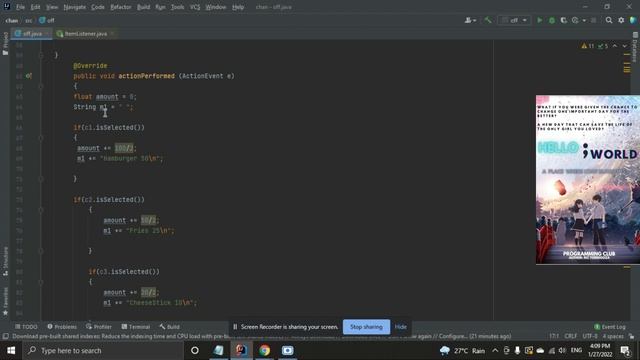Select the off.java editor tab
The height and width of the screenshot is (360, 640).
coord(32,34)
